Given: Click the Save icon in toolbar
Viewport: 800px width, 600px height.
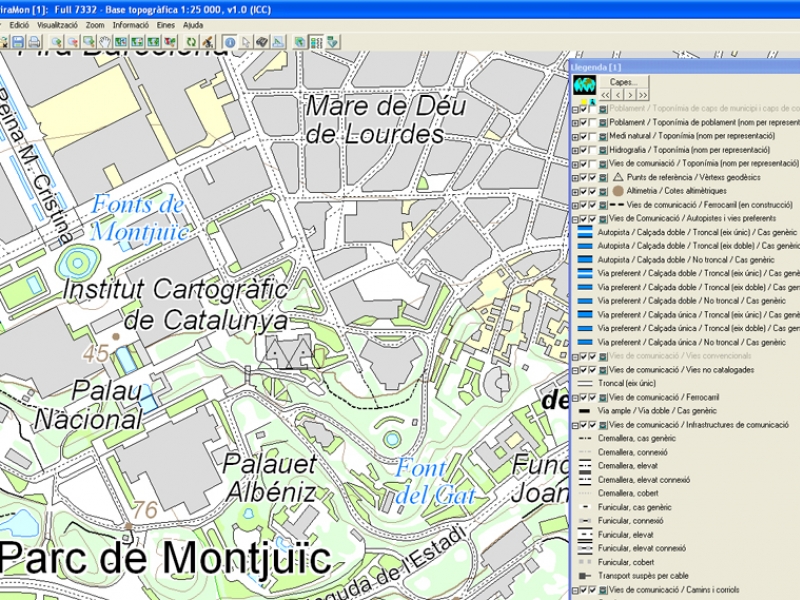Looking at the screenshot, I should [x=19, y=42].
